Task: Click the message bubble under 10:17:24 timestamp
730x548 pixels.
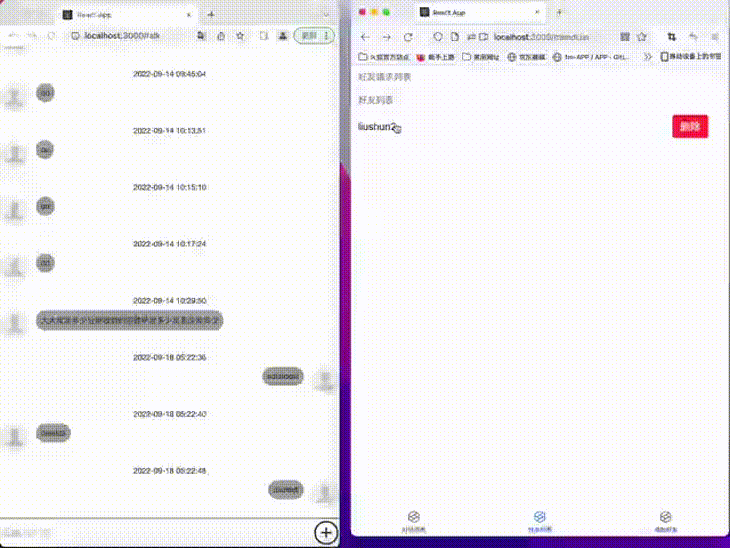Action: (45, 263)
